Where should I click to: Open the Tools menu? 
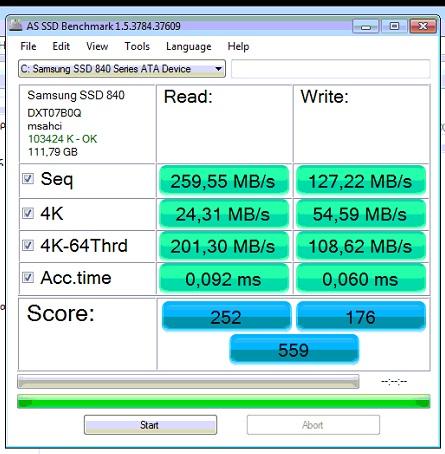(x=137, y=46)
